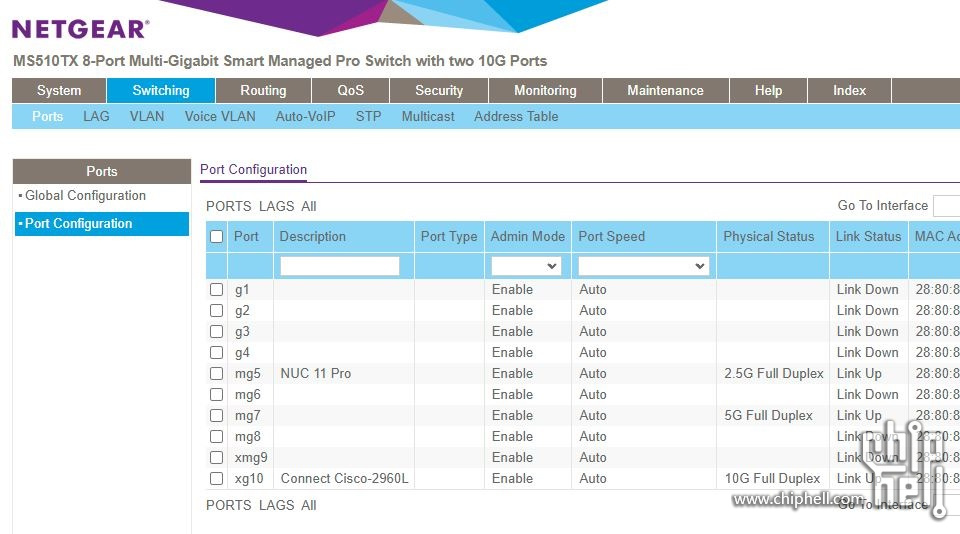Check the box for port xg10
Image resolution: width=960 pixels, height=534 pixels.
pyautogui.click(x=217, y=478)
